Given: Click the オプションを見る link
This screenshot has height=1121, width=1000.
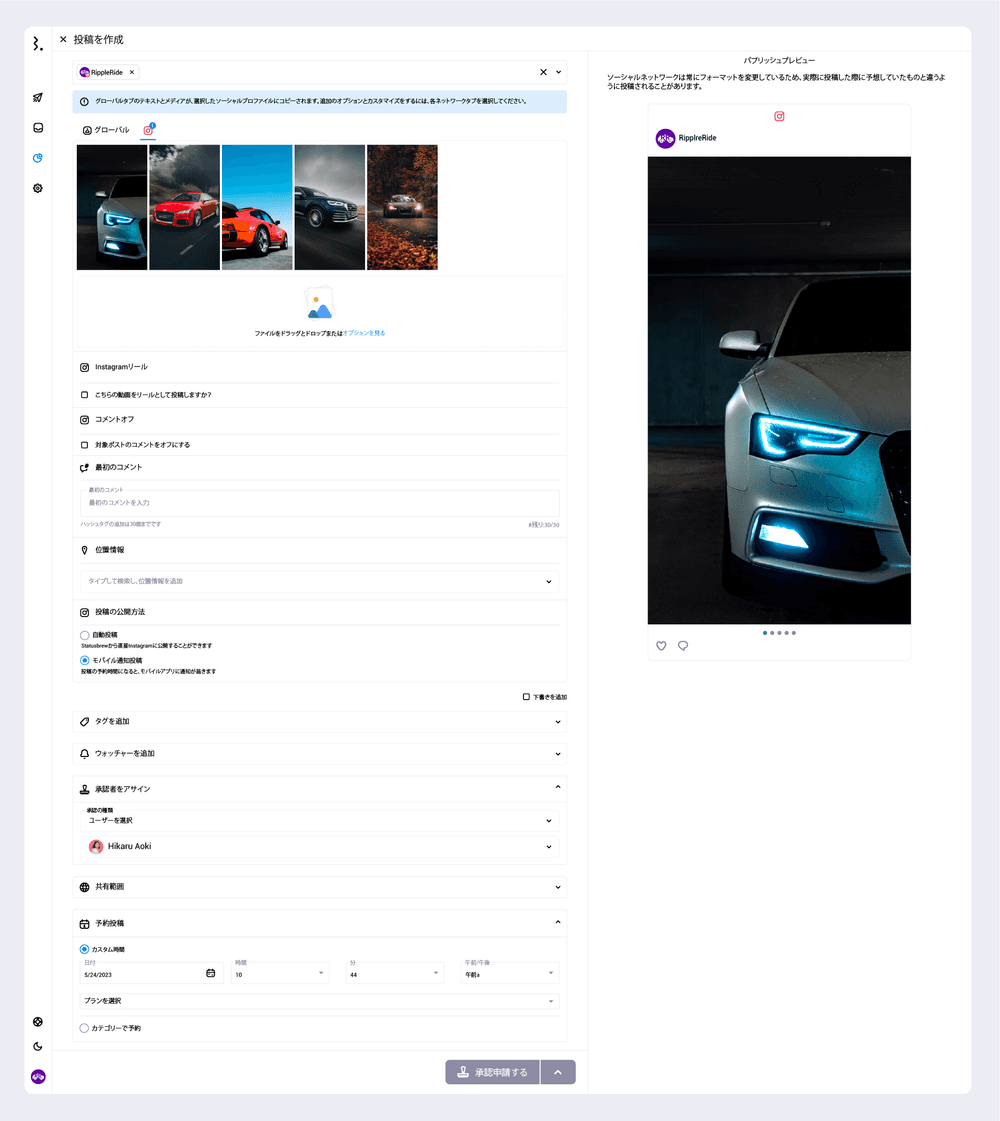Looking at the screenshot, I should click(x=364, y=333).
